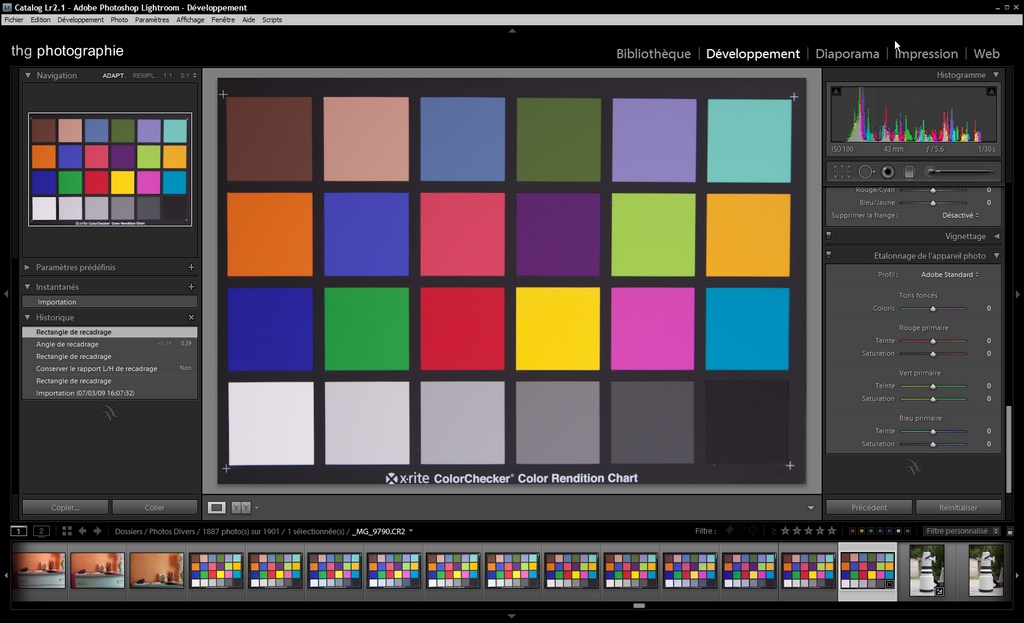Switch to the Bibliothèque module
Viewport: 1024px width, 623px height.
[x=653, y=54]
